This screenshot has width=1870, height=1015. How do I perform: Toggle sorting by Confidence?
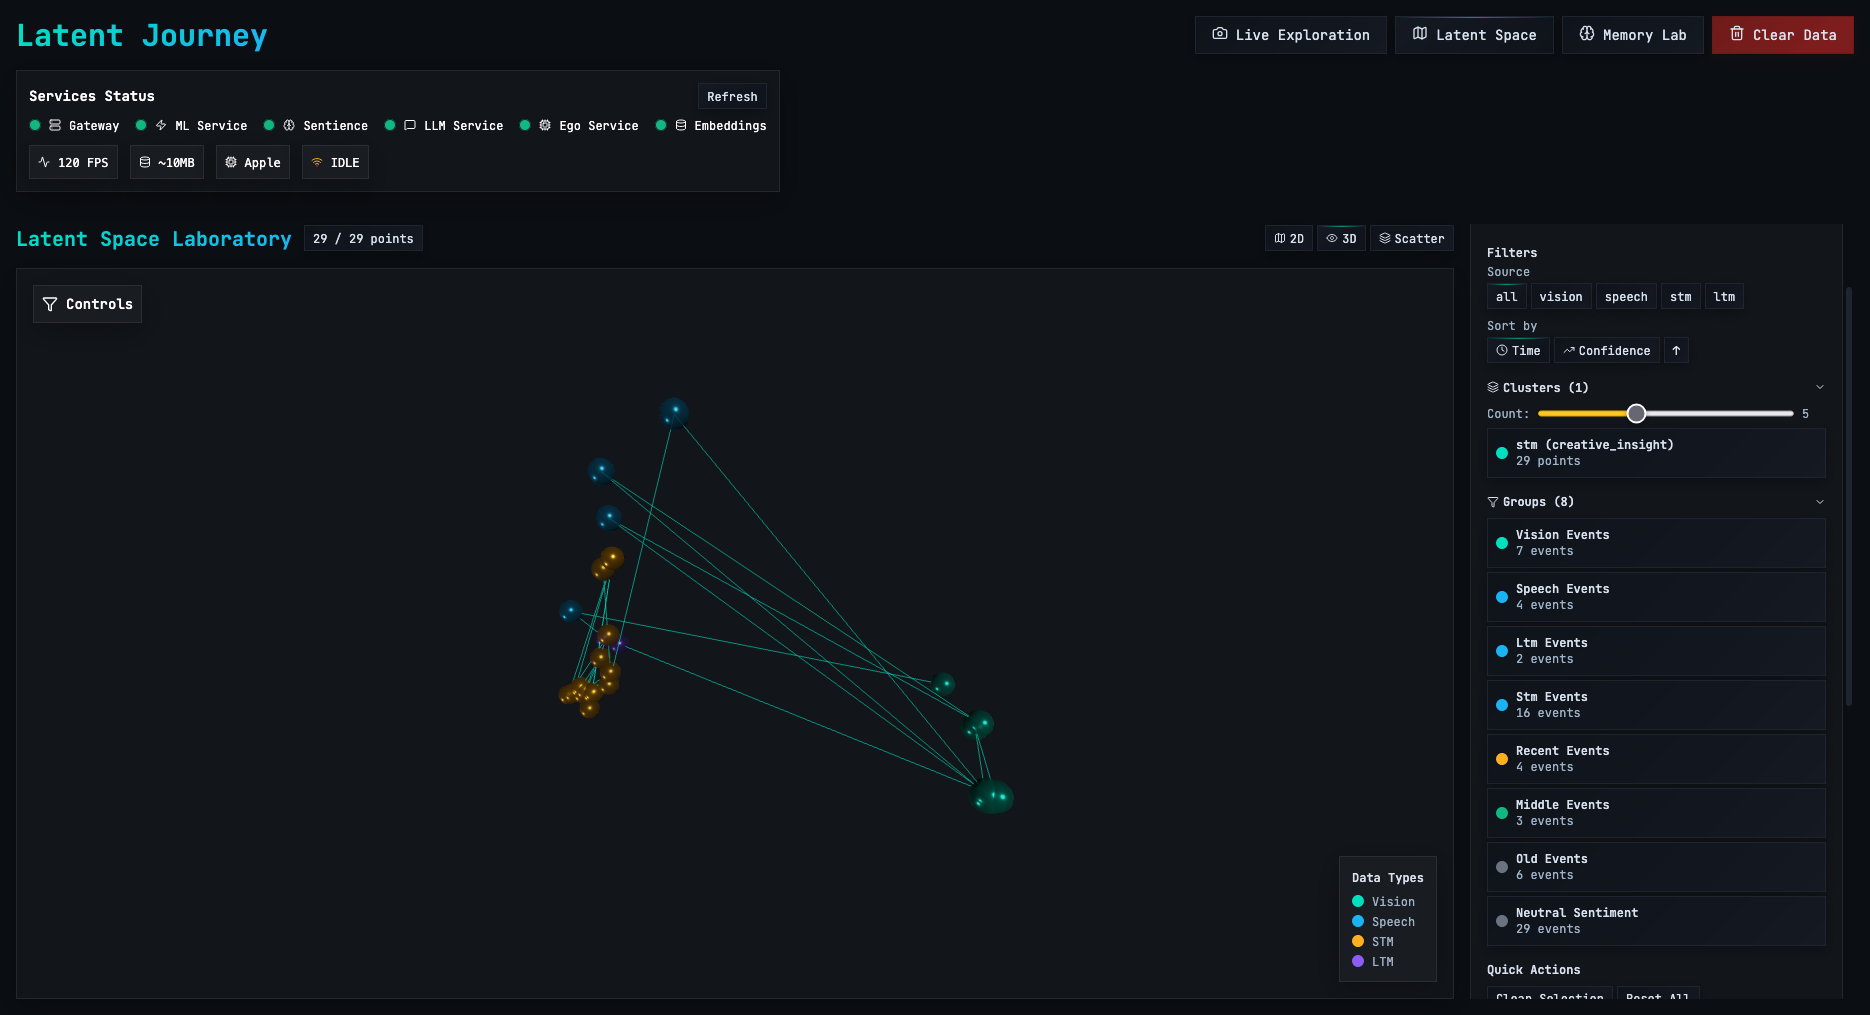click(x=1606, y=350)
